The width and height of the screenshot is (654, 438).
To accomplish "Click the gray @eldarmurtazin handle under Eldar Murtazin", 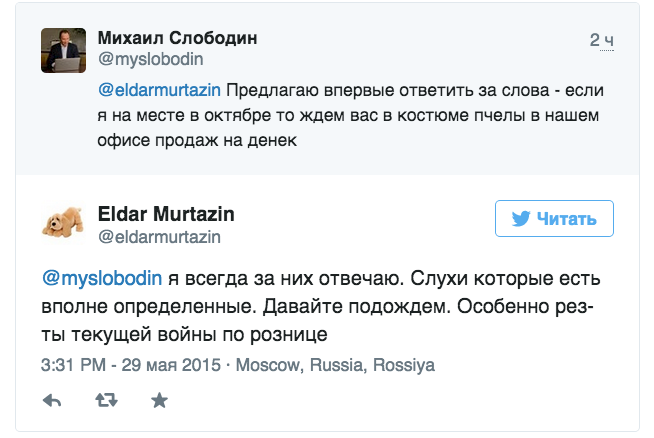I will [x=159, y=237].
